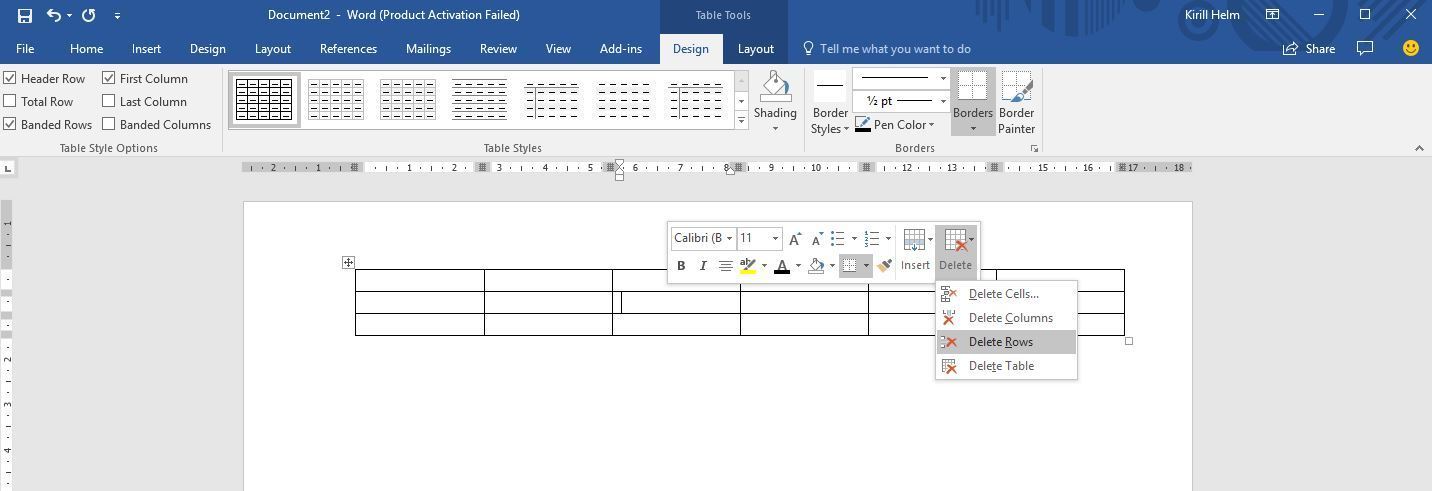Click the yellow text highlight color button
Viewport: 1432px width, 491px height.
click(747, 266)
